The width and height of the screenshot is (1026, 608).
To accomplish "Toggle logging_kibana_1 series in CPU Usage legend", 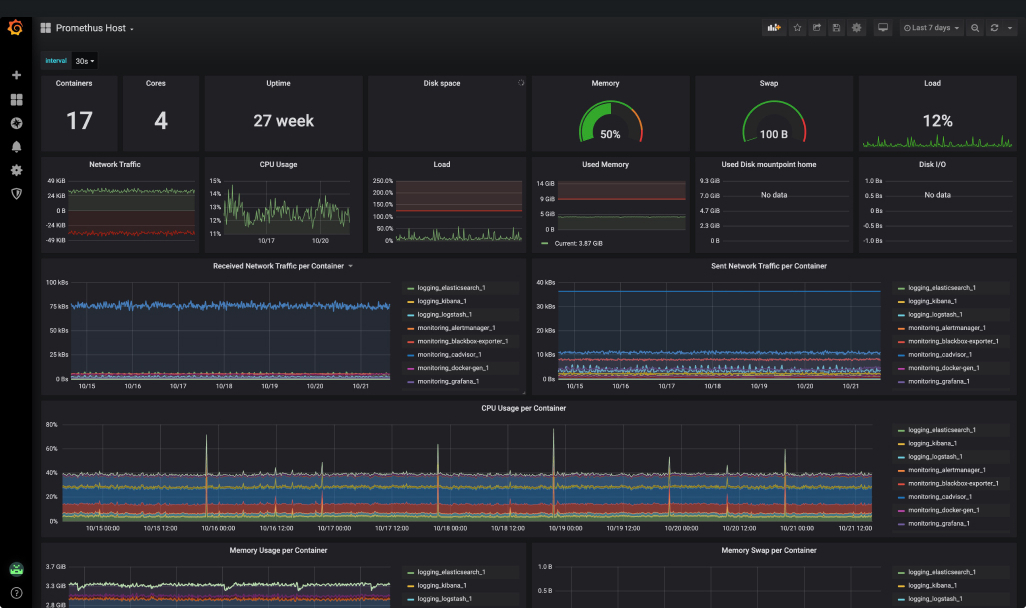I will [931, 442].
